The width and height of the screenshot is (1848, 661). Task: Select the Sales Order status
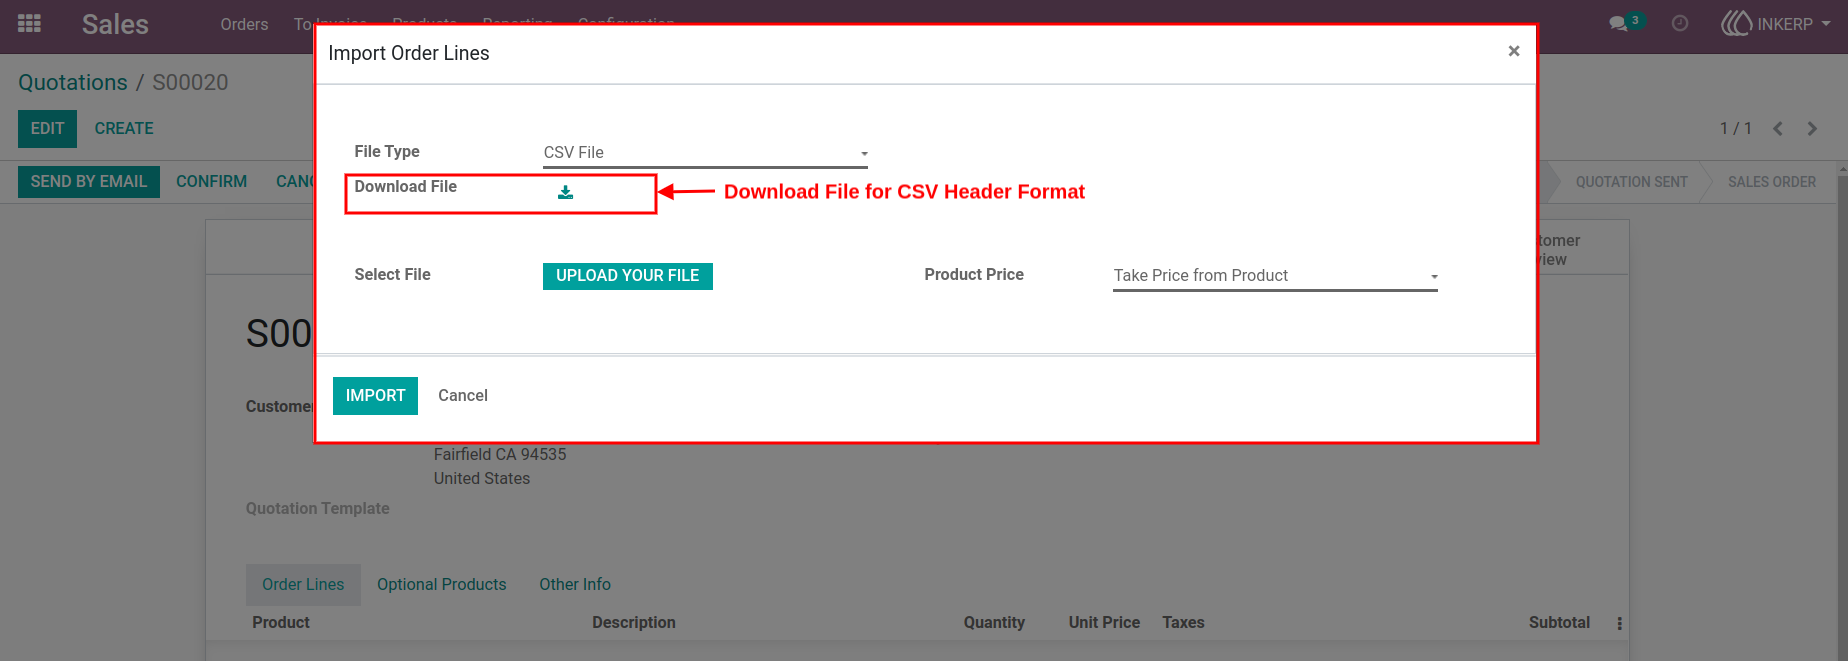coord(1772,182)
